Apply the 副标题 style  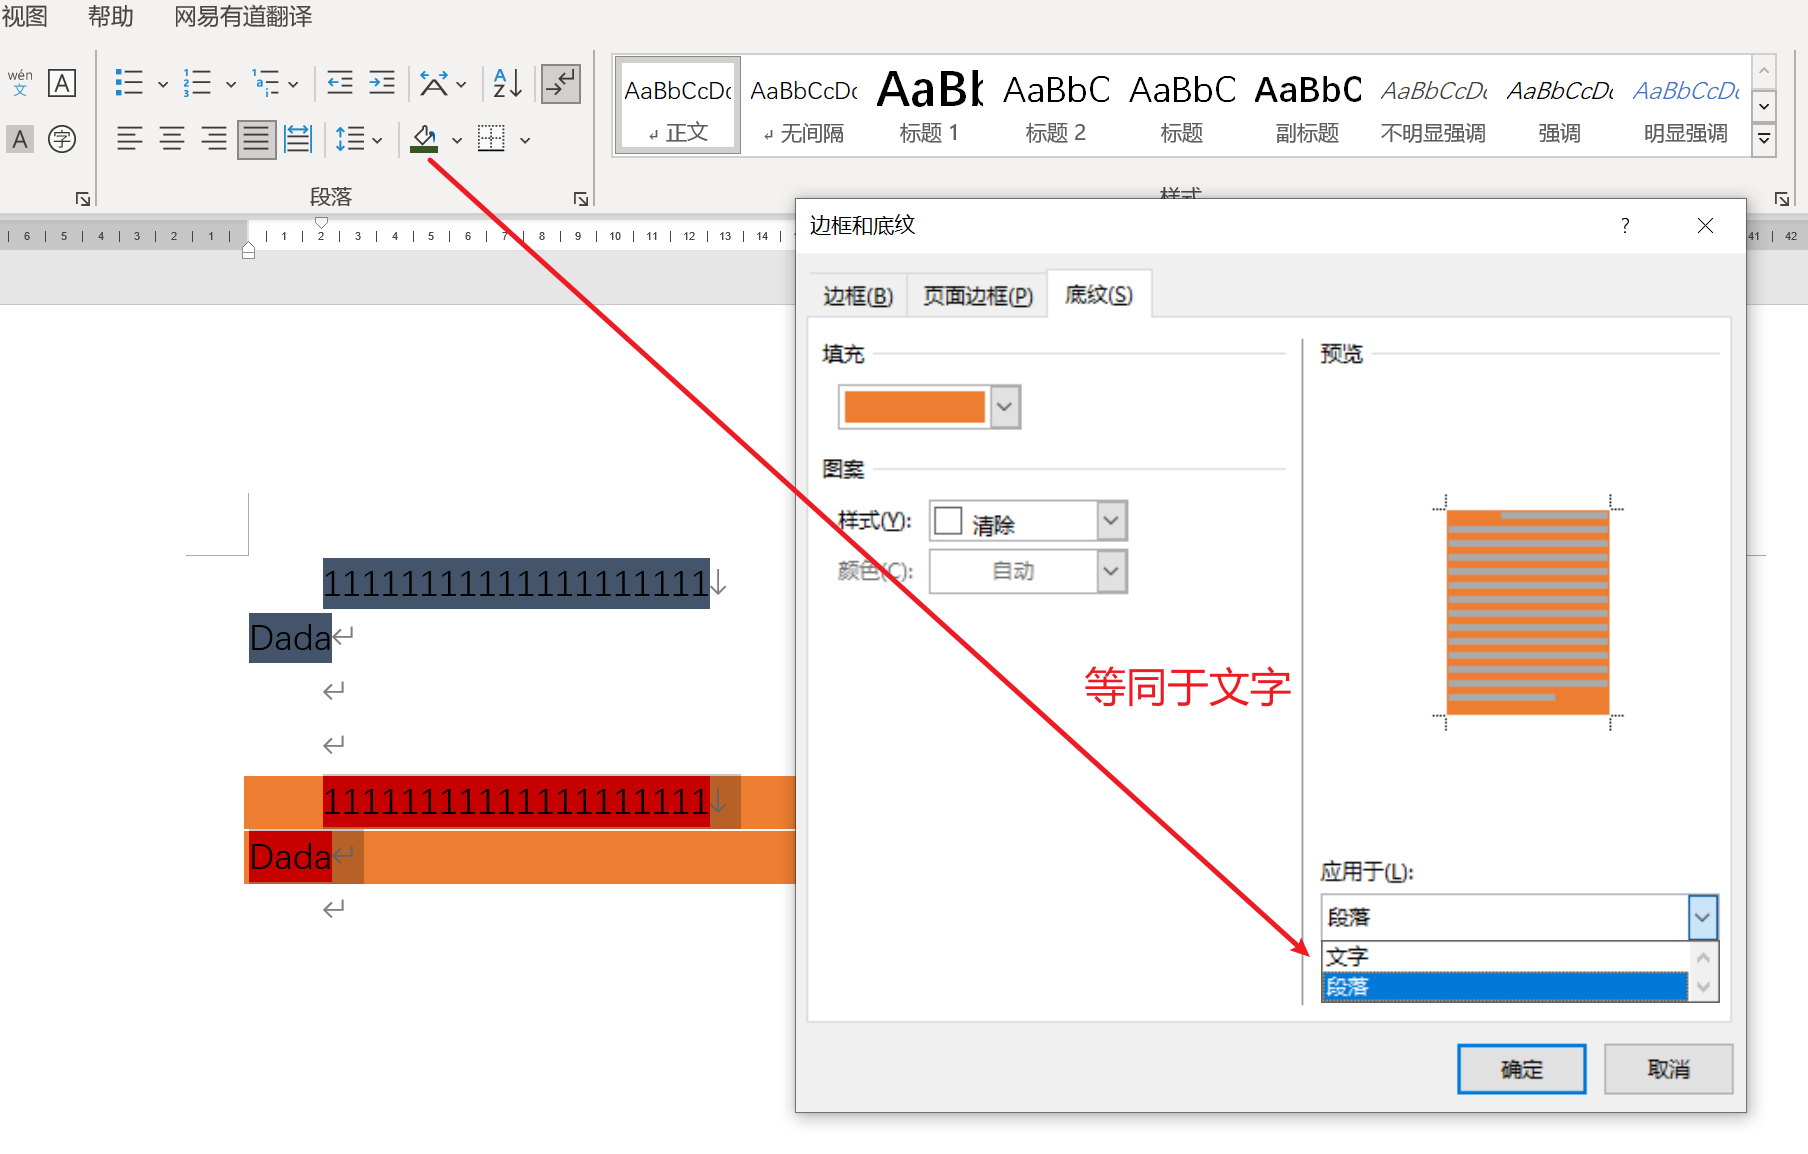pyautogui.click(x=1308, y=106)
